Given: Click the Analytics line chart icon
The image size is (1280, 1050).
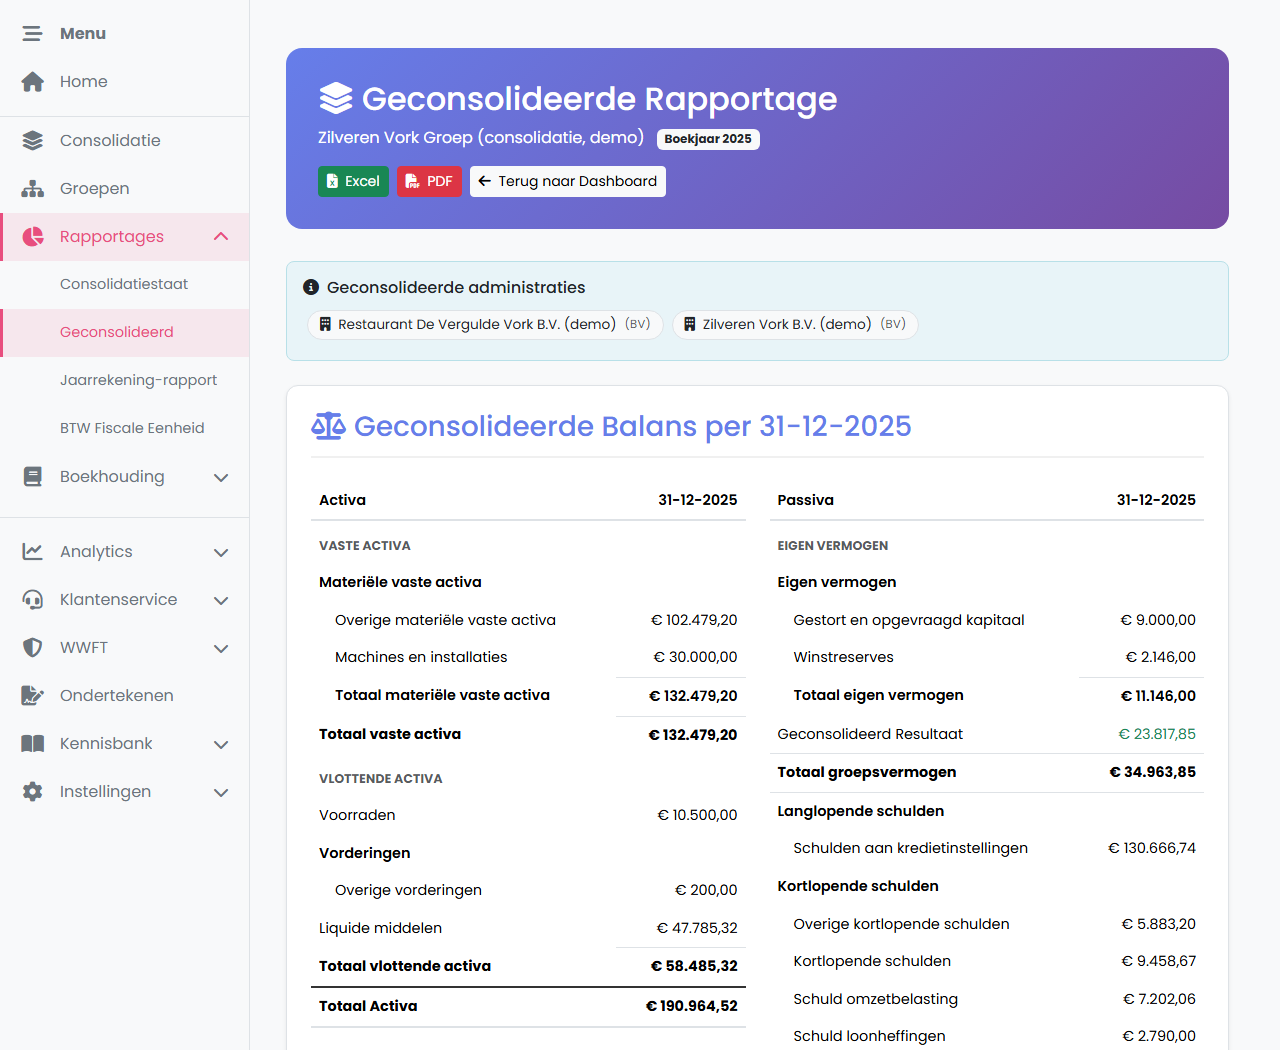Looking at the screenshot, I should tap(33, 551).
